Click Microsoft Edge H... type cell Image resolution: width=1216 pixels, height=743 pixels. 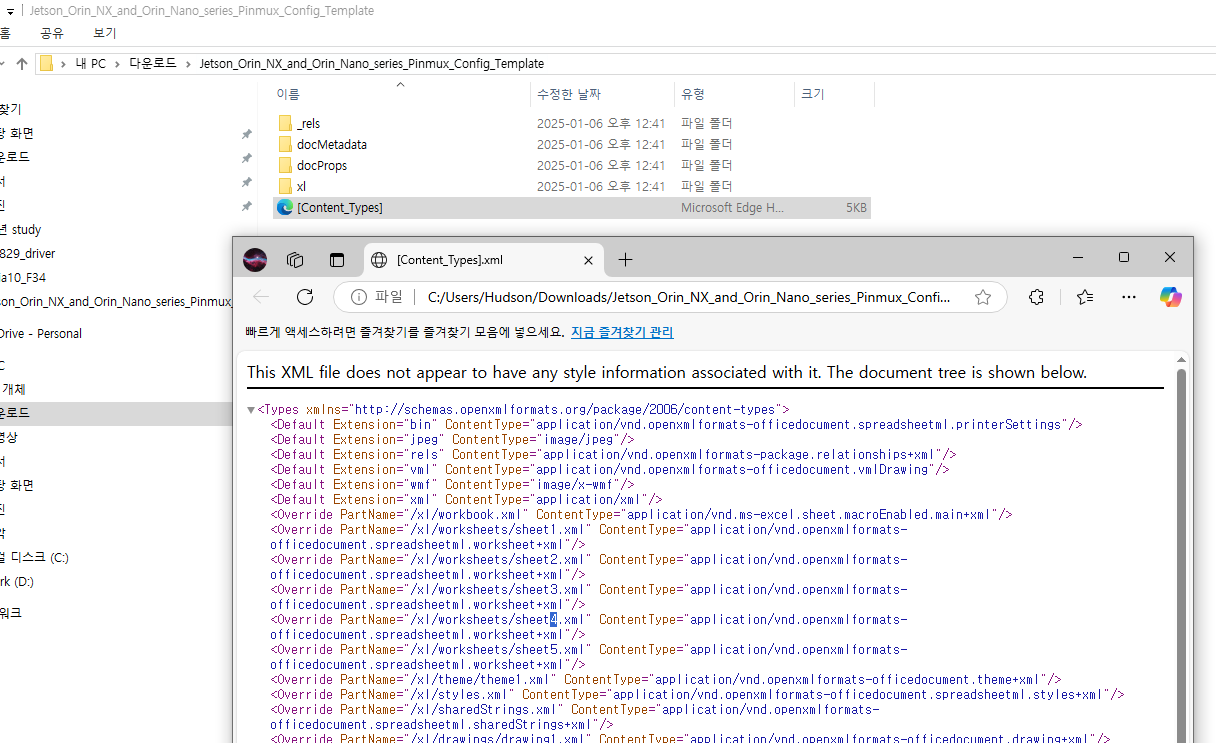[733, 208]
